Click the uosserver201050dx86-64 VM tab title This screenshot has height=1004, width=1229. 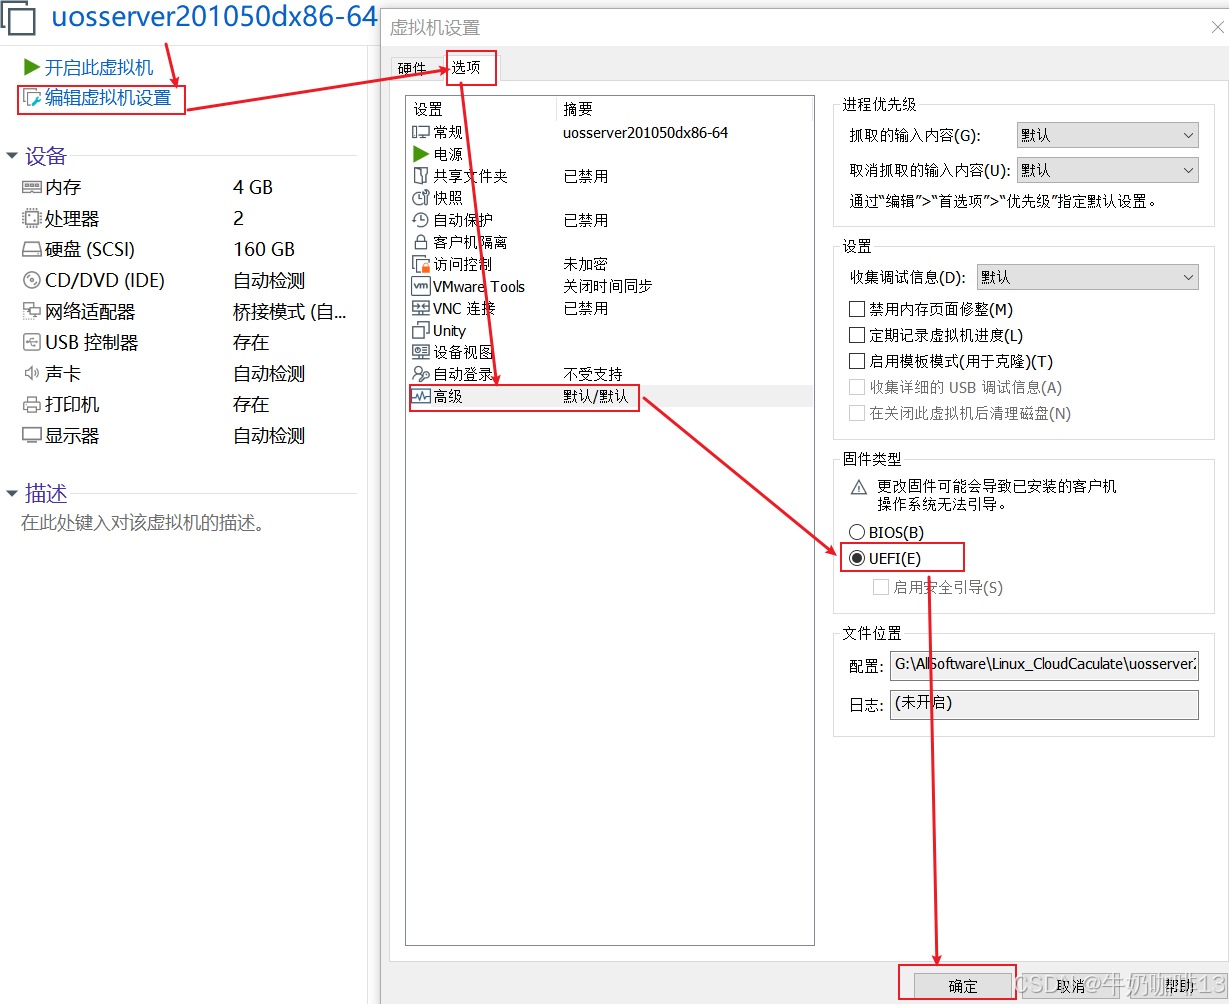coord(214,17)
